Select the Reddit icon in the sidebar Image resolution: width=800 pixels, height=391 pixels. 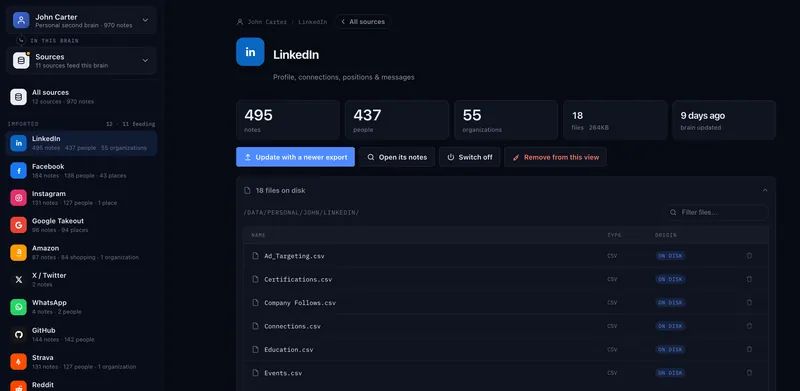(x=18, y=386)
